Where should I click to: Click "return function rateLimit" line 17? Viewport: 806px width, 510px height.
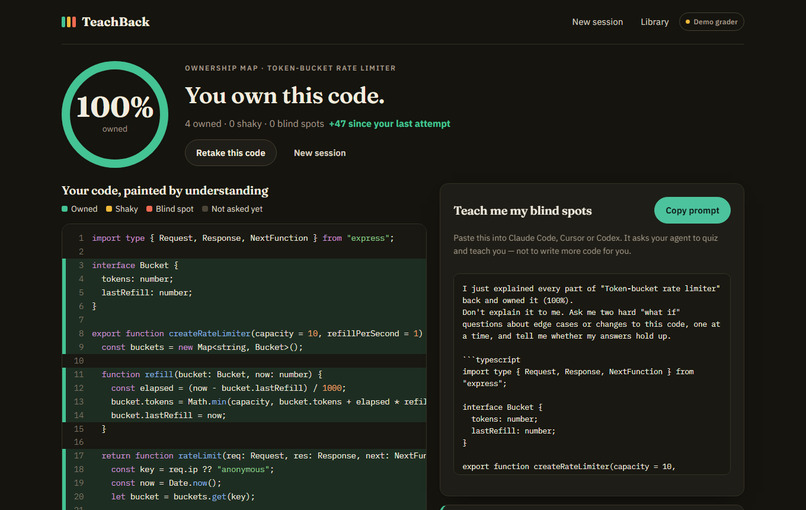[264, 456]
